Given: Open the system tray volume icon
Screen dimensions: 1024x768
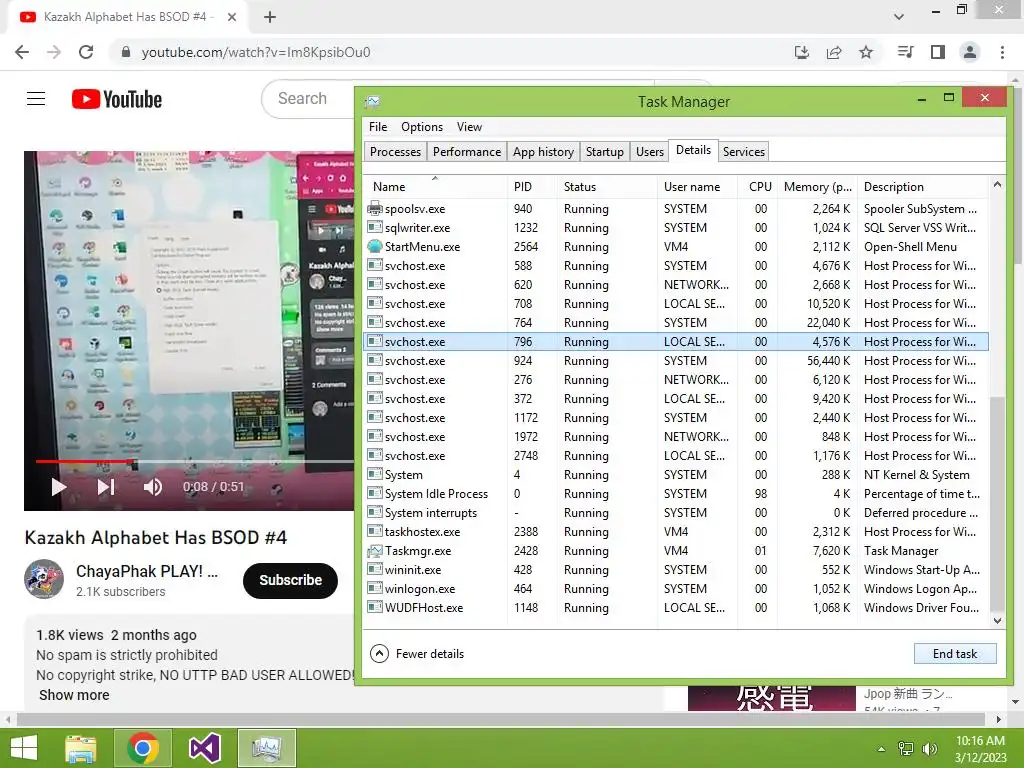Looking at the screenshot, I should tap(930, 749).
